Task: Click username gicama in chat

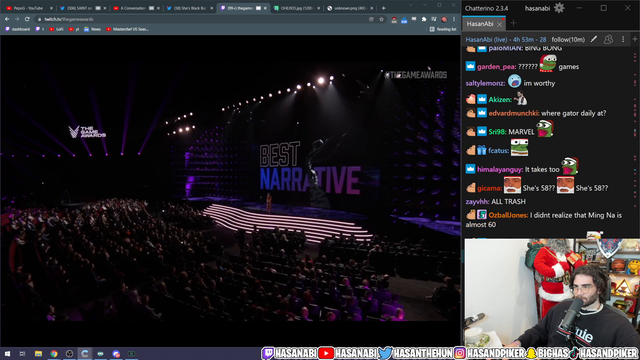Action: coord(489,188)
